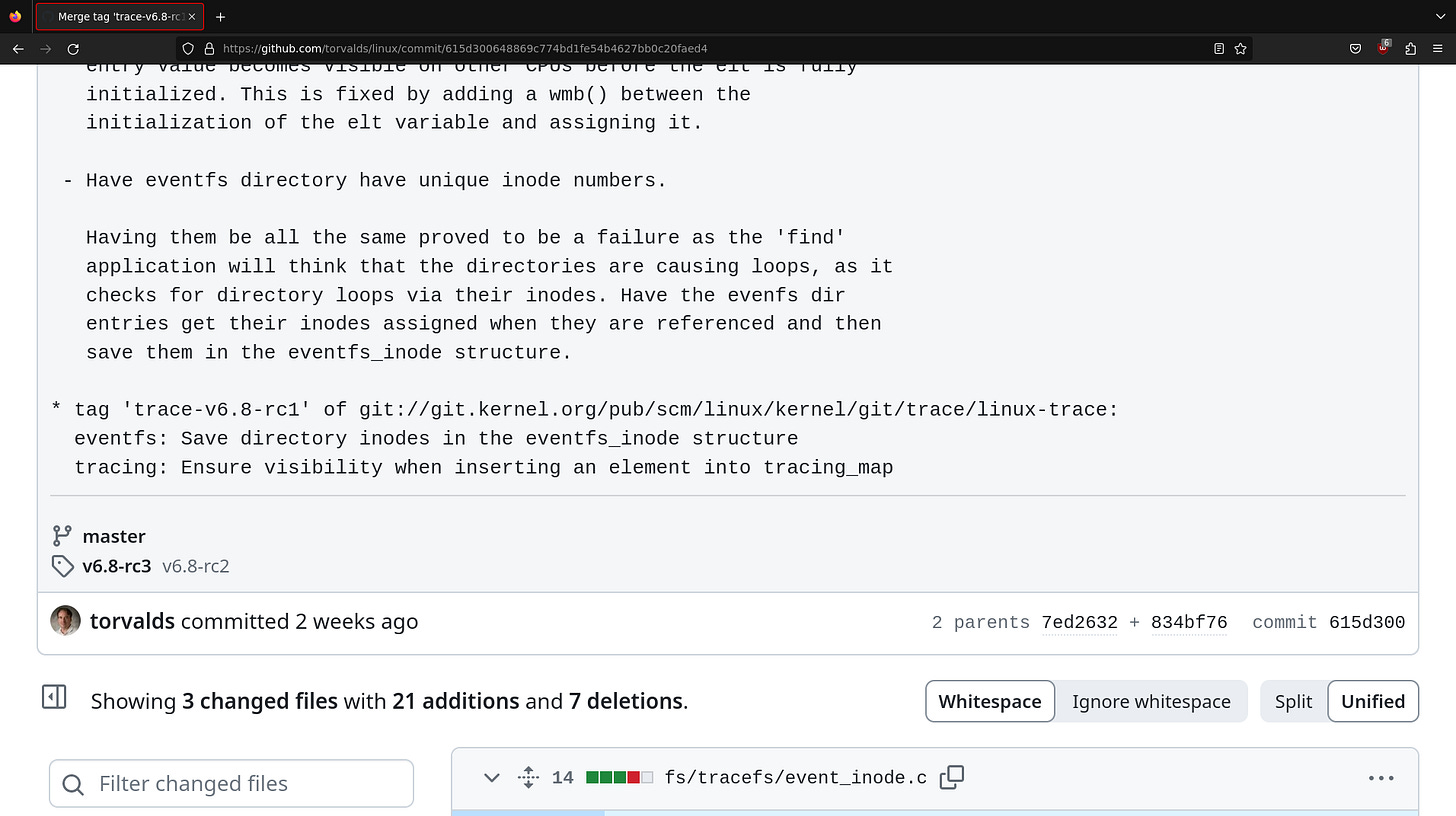Enable Ignore whitespace option

coord(1151,701)
